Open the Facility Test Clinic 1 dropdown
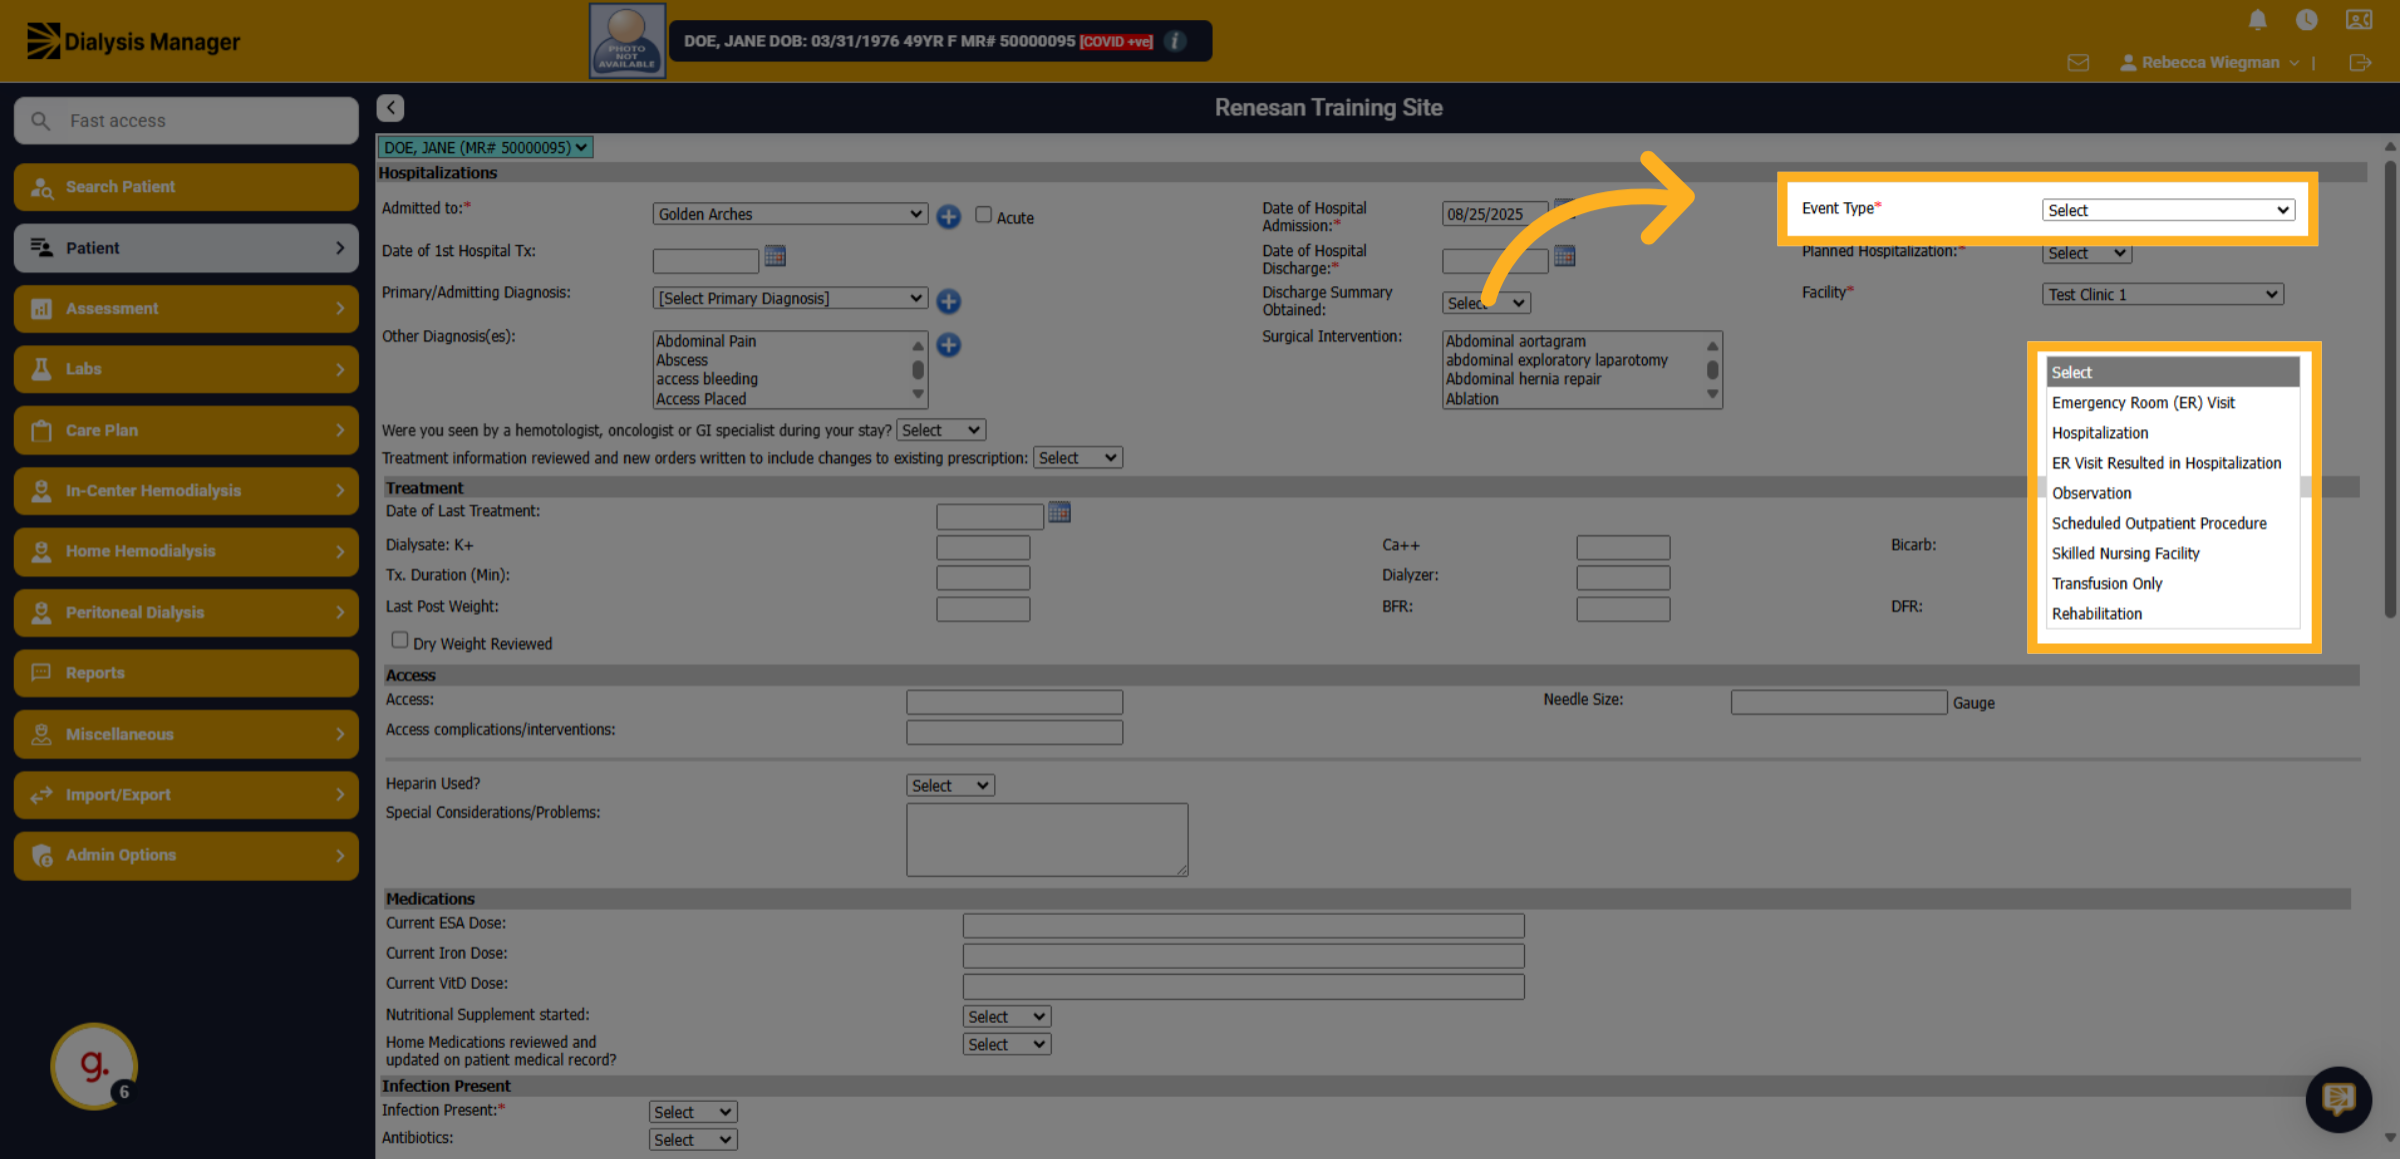 2163,294
